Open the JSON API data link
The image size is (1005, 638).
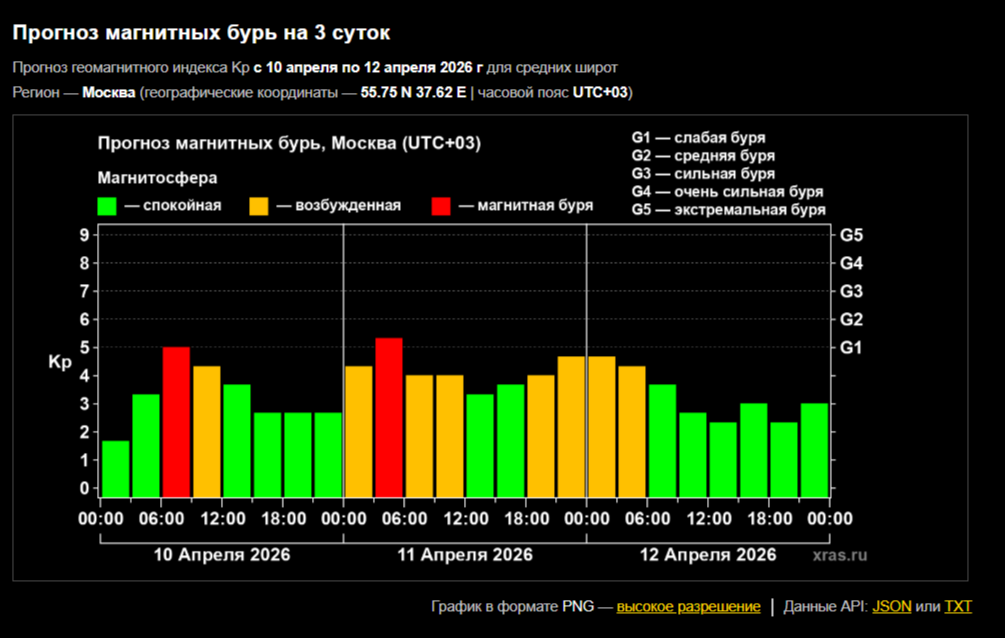[892, 607]
